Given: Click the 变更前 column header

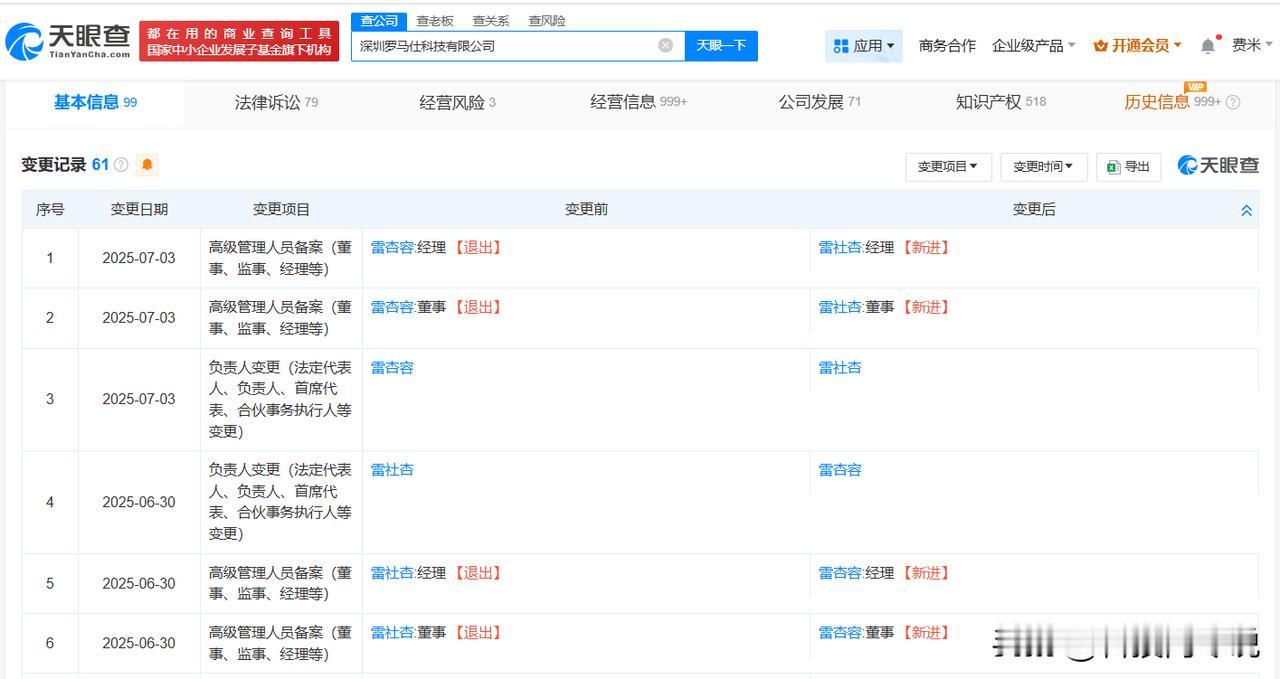Looking at the screenshot, I should (x=586, y=209).
